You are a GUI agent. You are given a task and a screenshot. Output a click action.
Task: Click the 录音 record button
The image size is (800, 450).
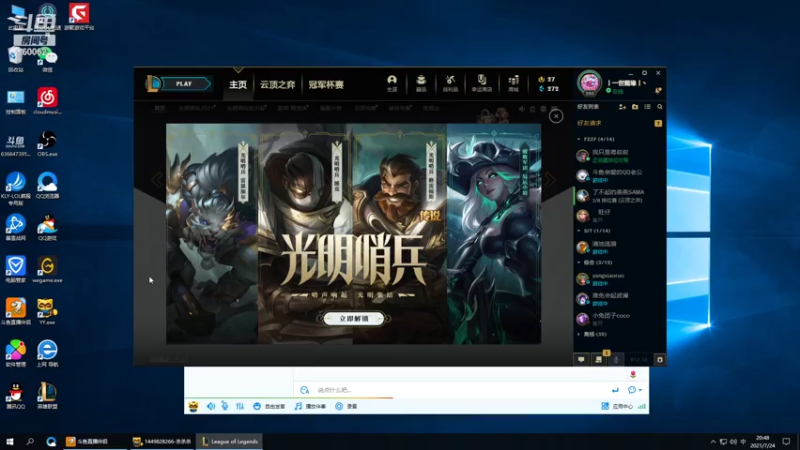(346, 407)
